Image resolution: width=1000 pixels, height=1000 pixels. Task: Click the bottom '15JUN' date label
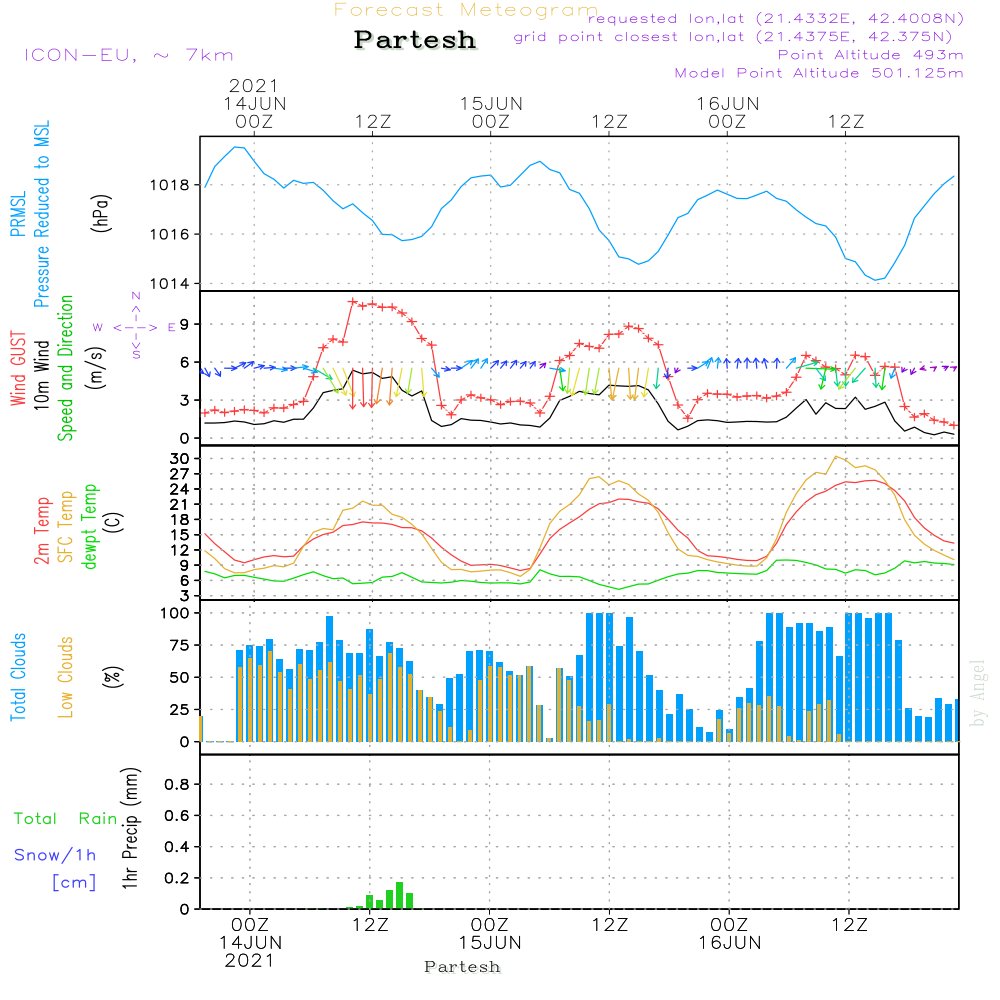[490, 943]
